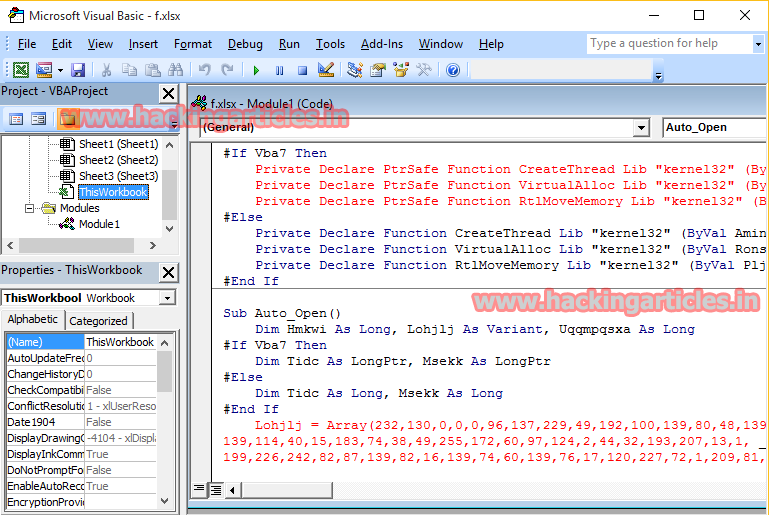The image size is (769, 515).
Task: Open the Edit menu
Action: (62, 44)
